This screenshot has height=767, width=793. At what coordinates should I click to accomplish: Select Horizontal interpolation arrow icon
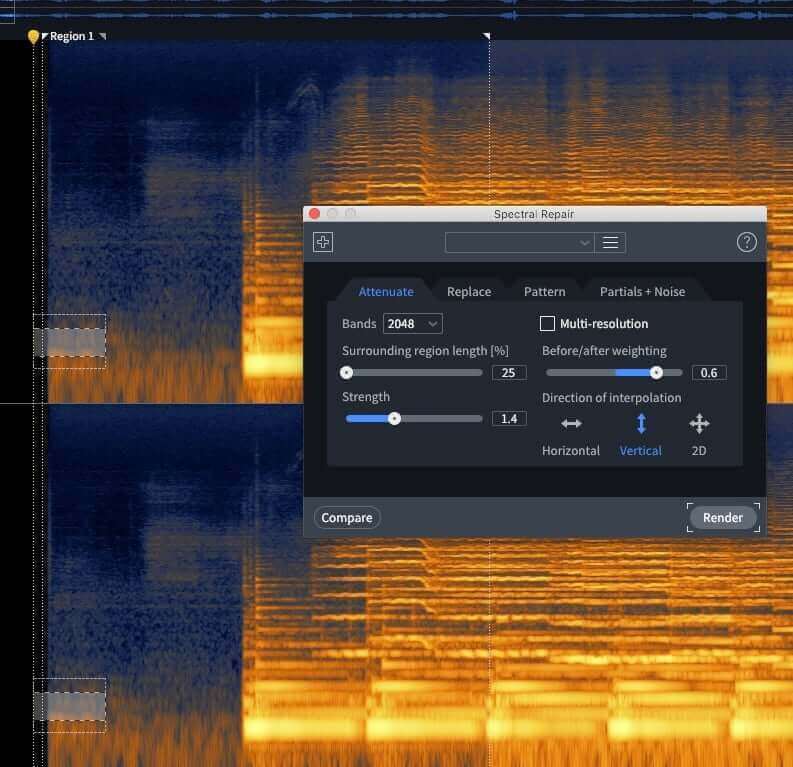pos(571,423)
